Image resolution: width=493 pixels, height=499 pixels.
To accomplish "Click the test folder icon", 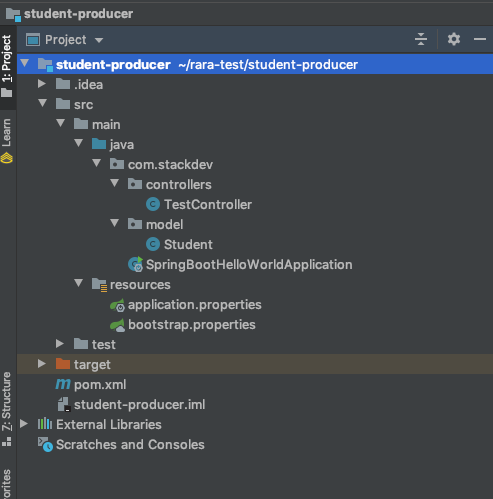I will [x=81, y=344].
